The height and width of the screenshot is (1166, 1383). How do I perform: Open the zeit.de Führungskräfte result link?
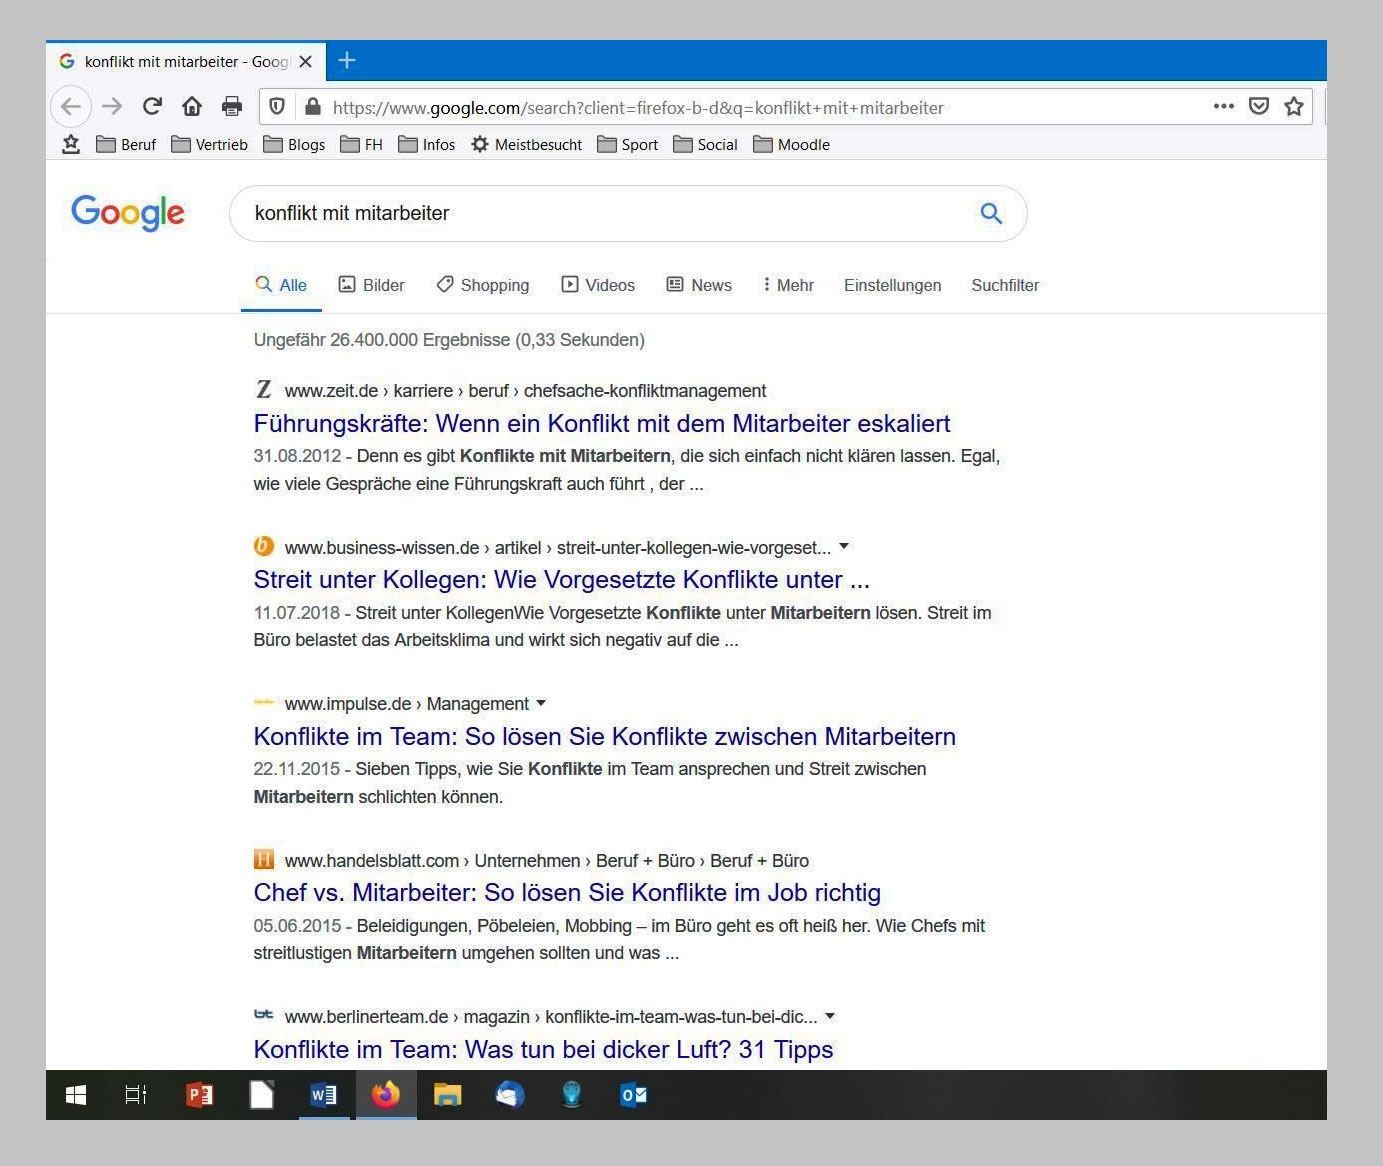coord(601,423)
